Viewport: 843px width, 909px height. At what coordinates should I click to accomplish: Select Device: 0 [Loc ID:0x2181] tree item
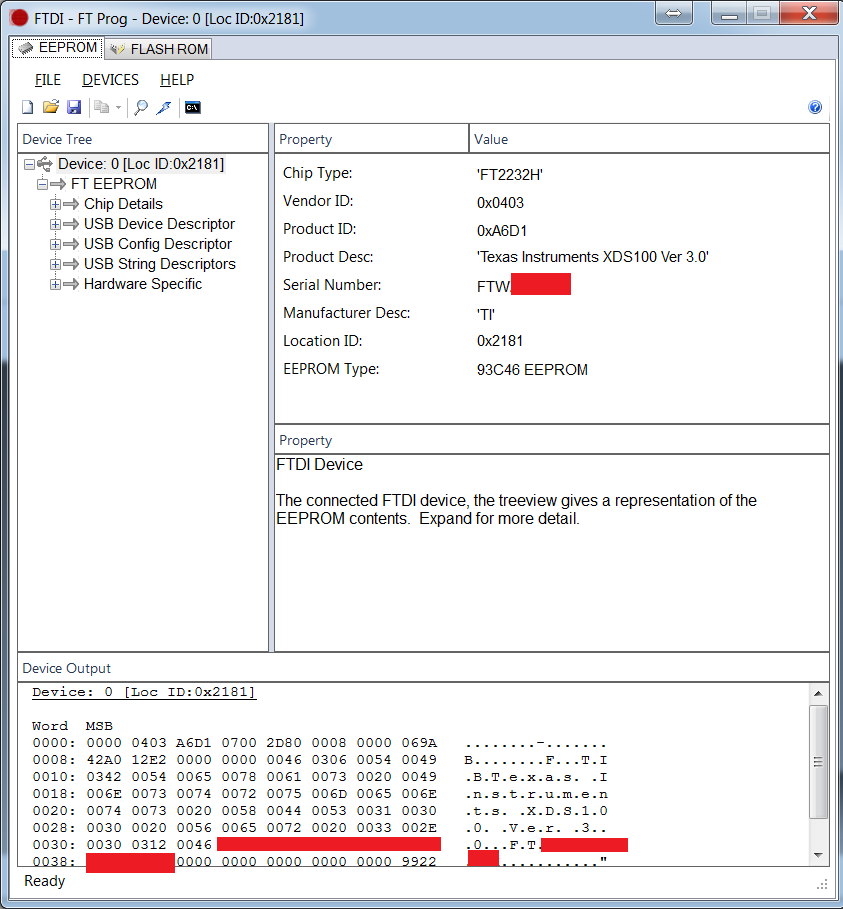click(141, 164)
